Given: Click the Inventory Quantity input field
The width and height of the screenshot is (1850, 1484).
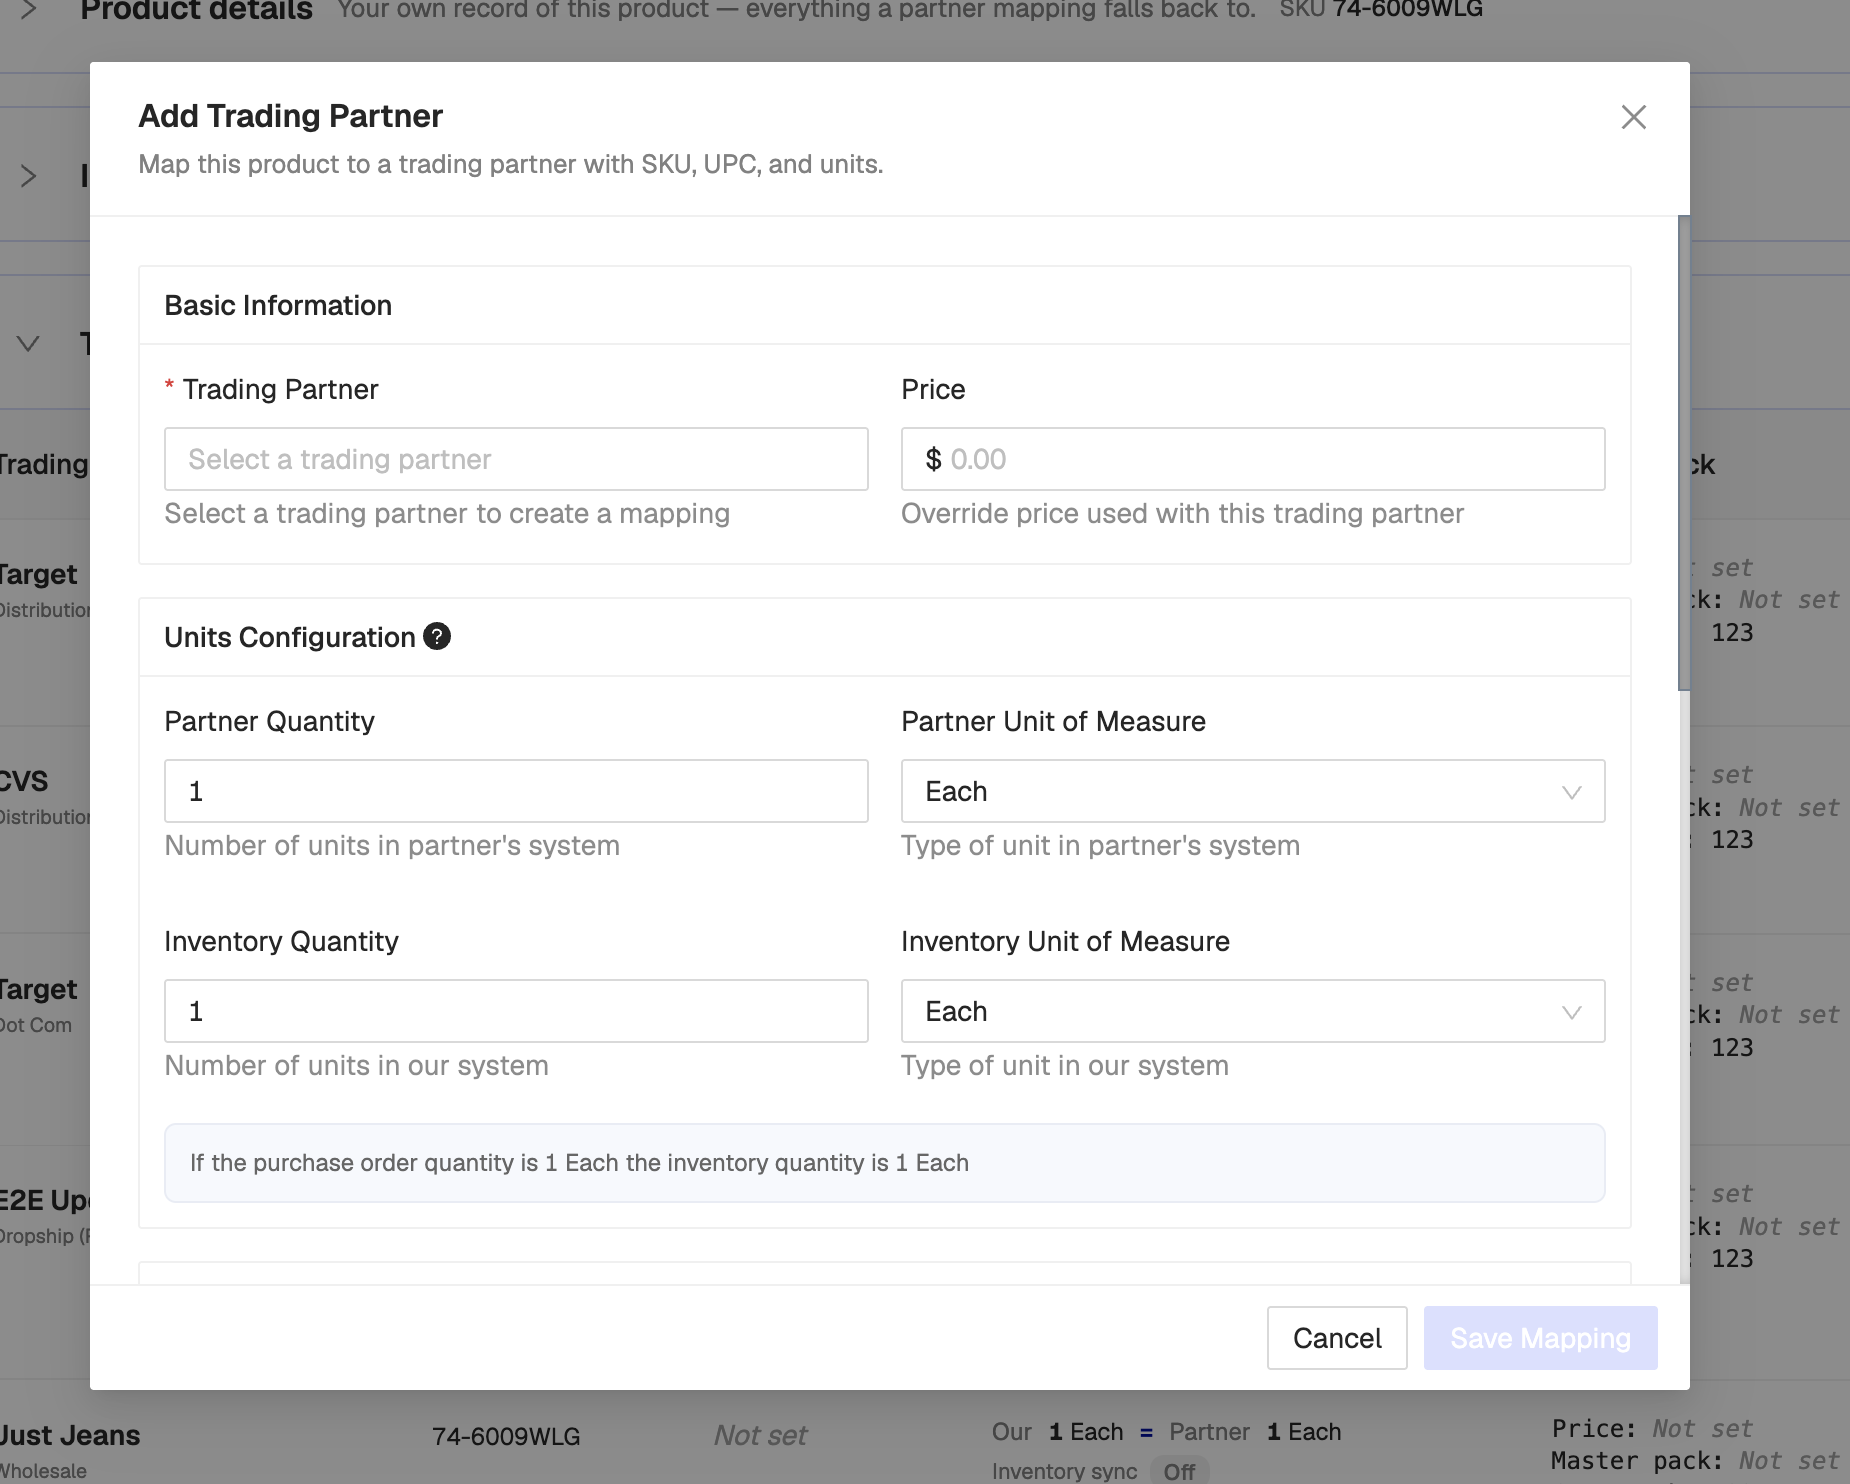Looking at the screenshot, I should tap(516, 1011).
